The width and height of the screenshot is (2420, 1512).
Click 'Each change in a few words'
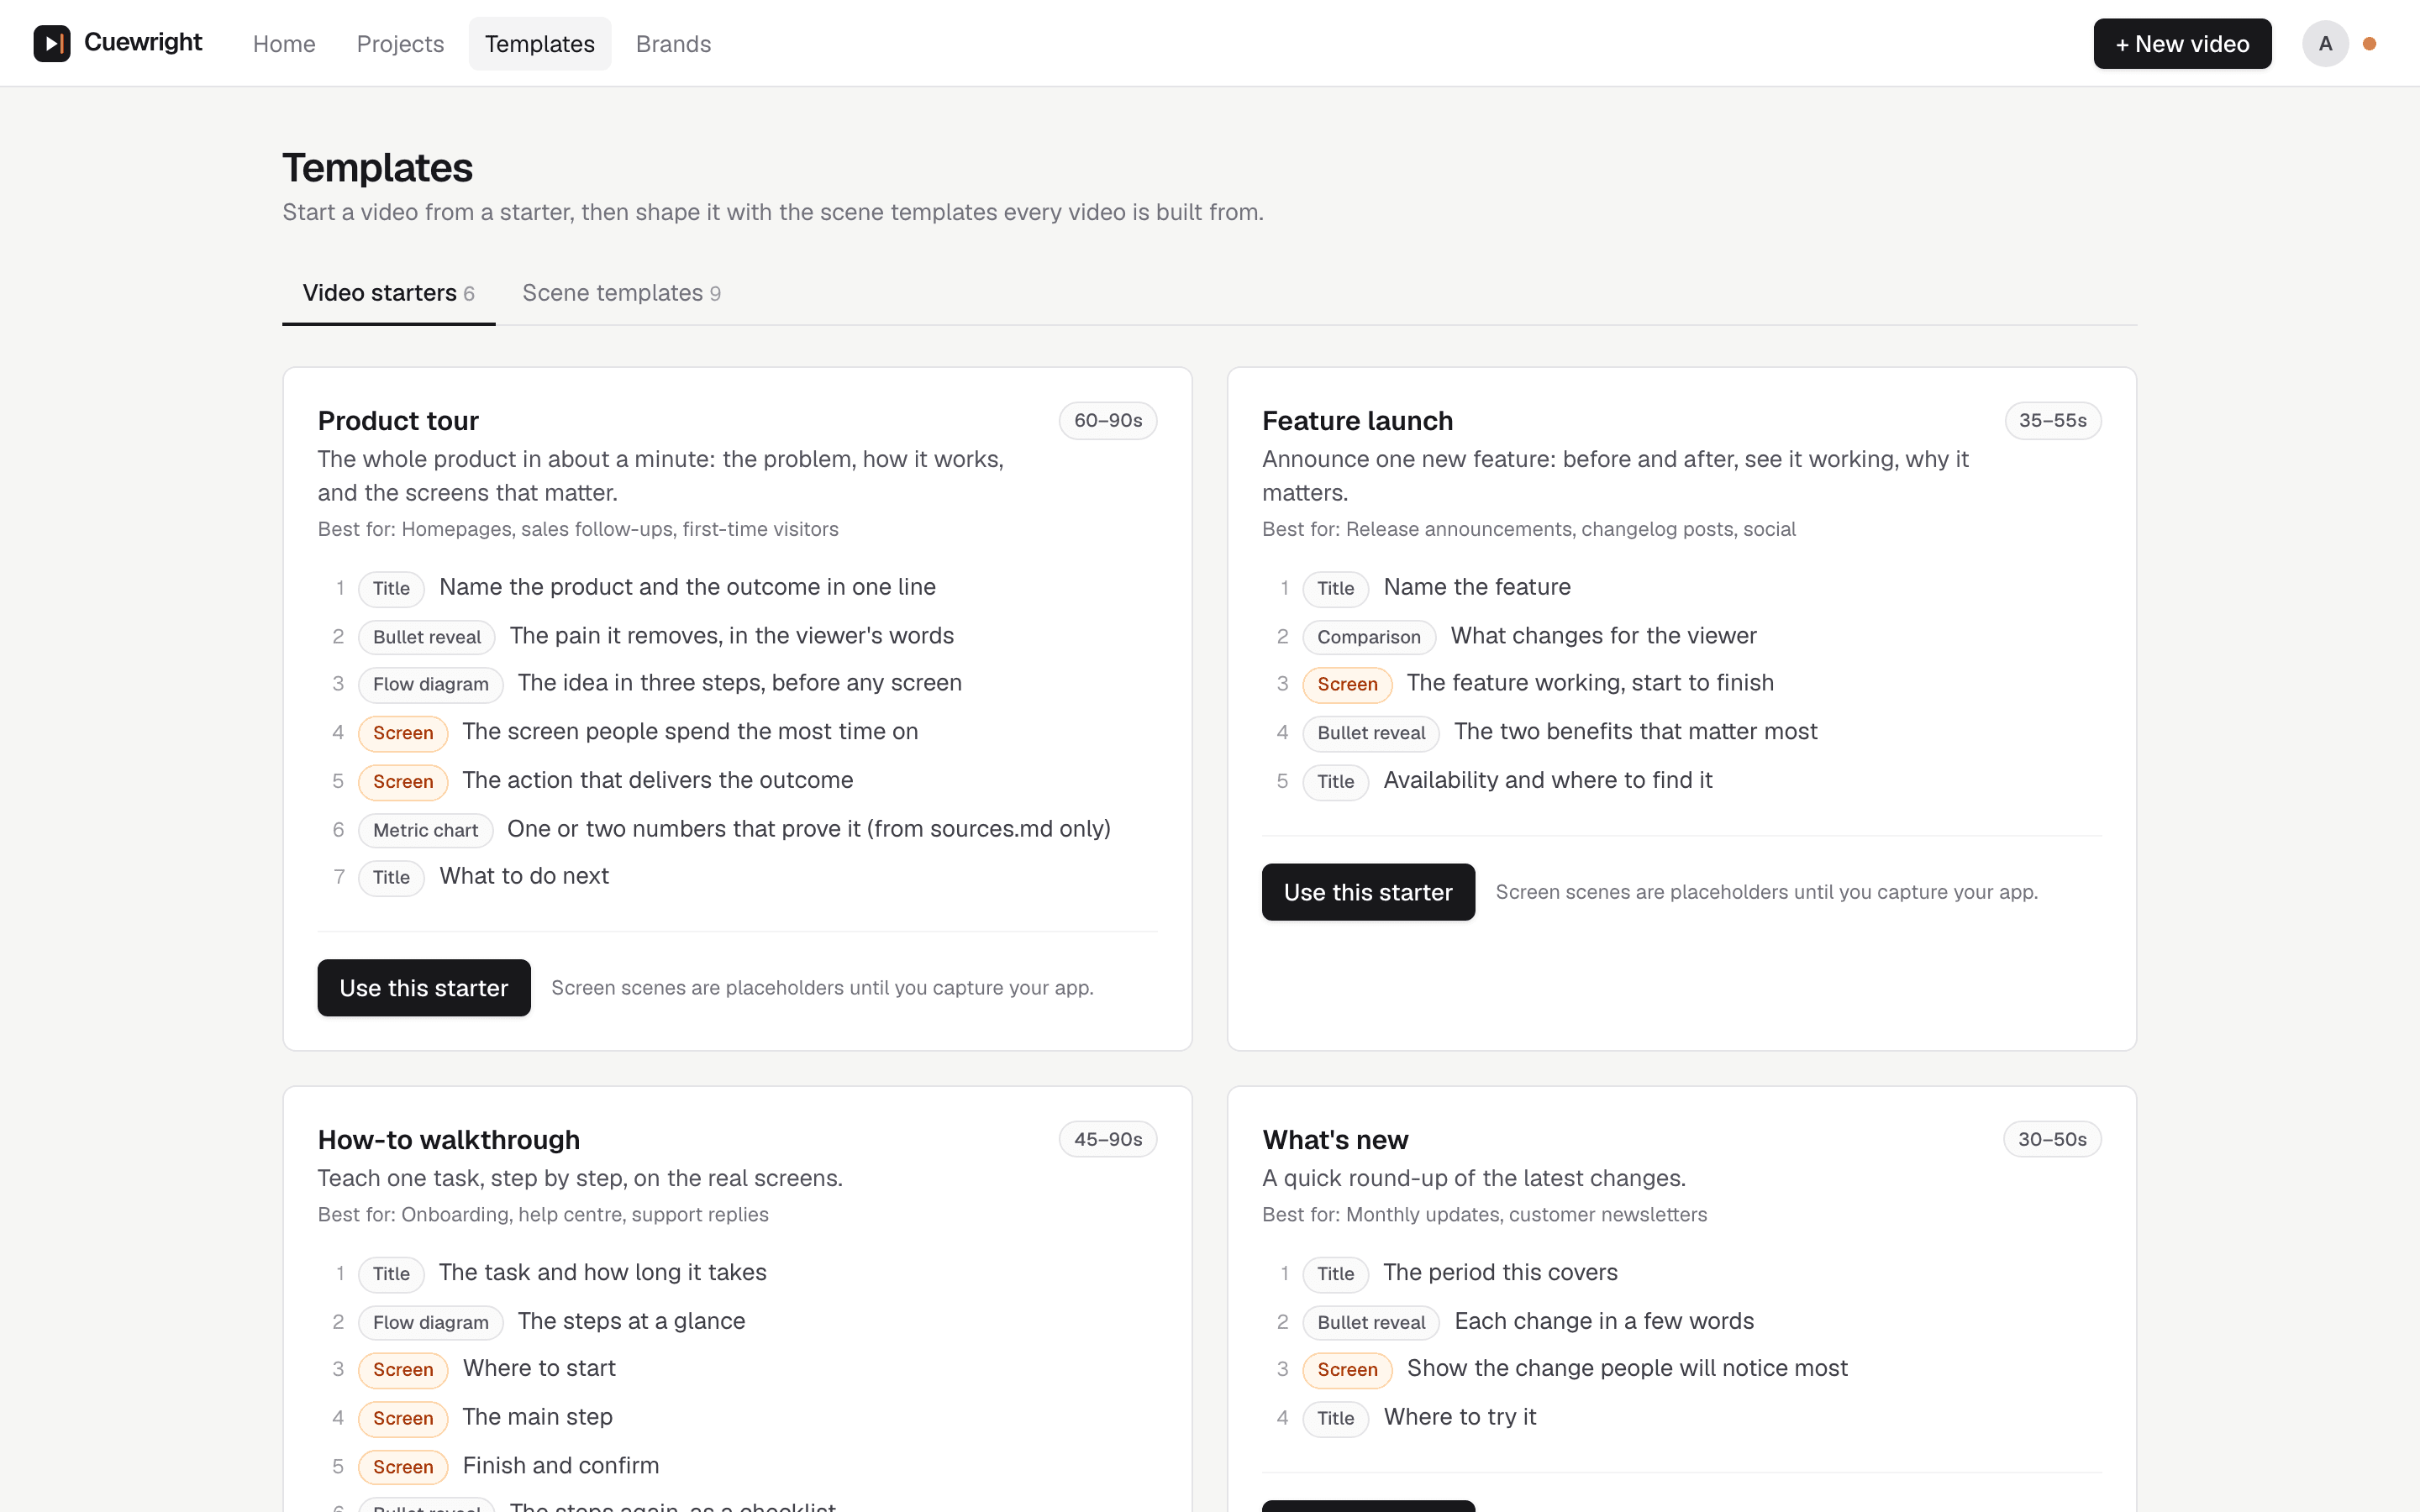[1604, 1321]
